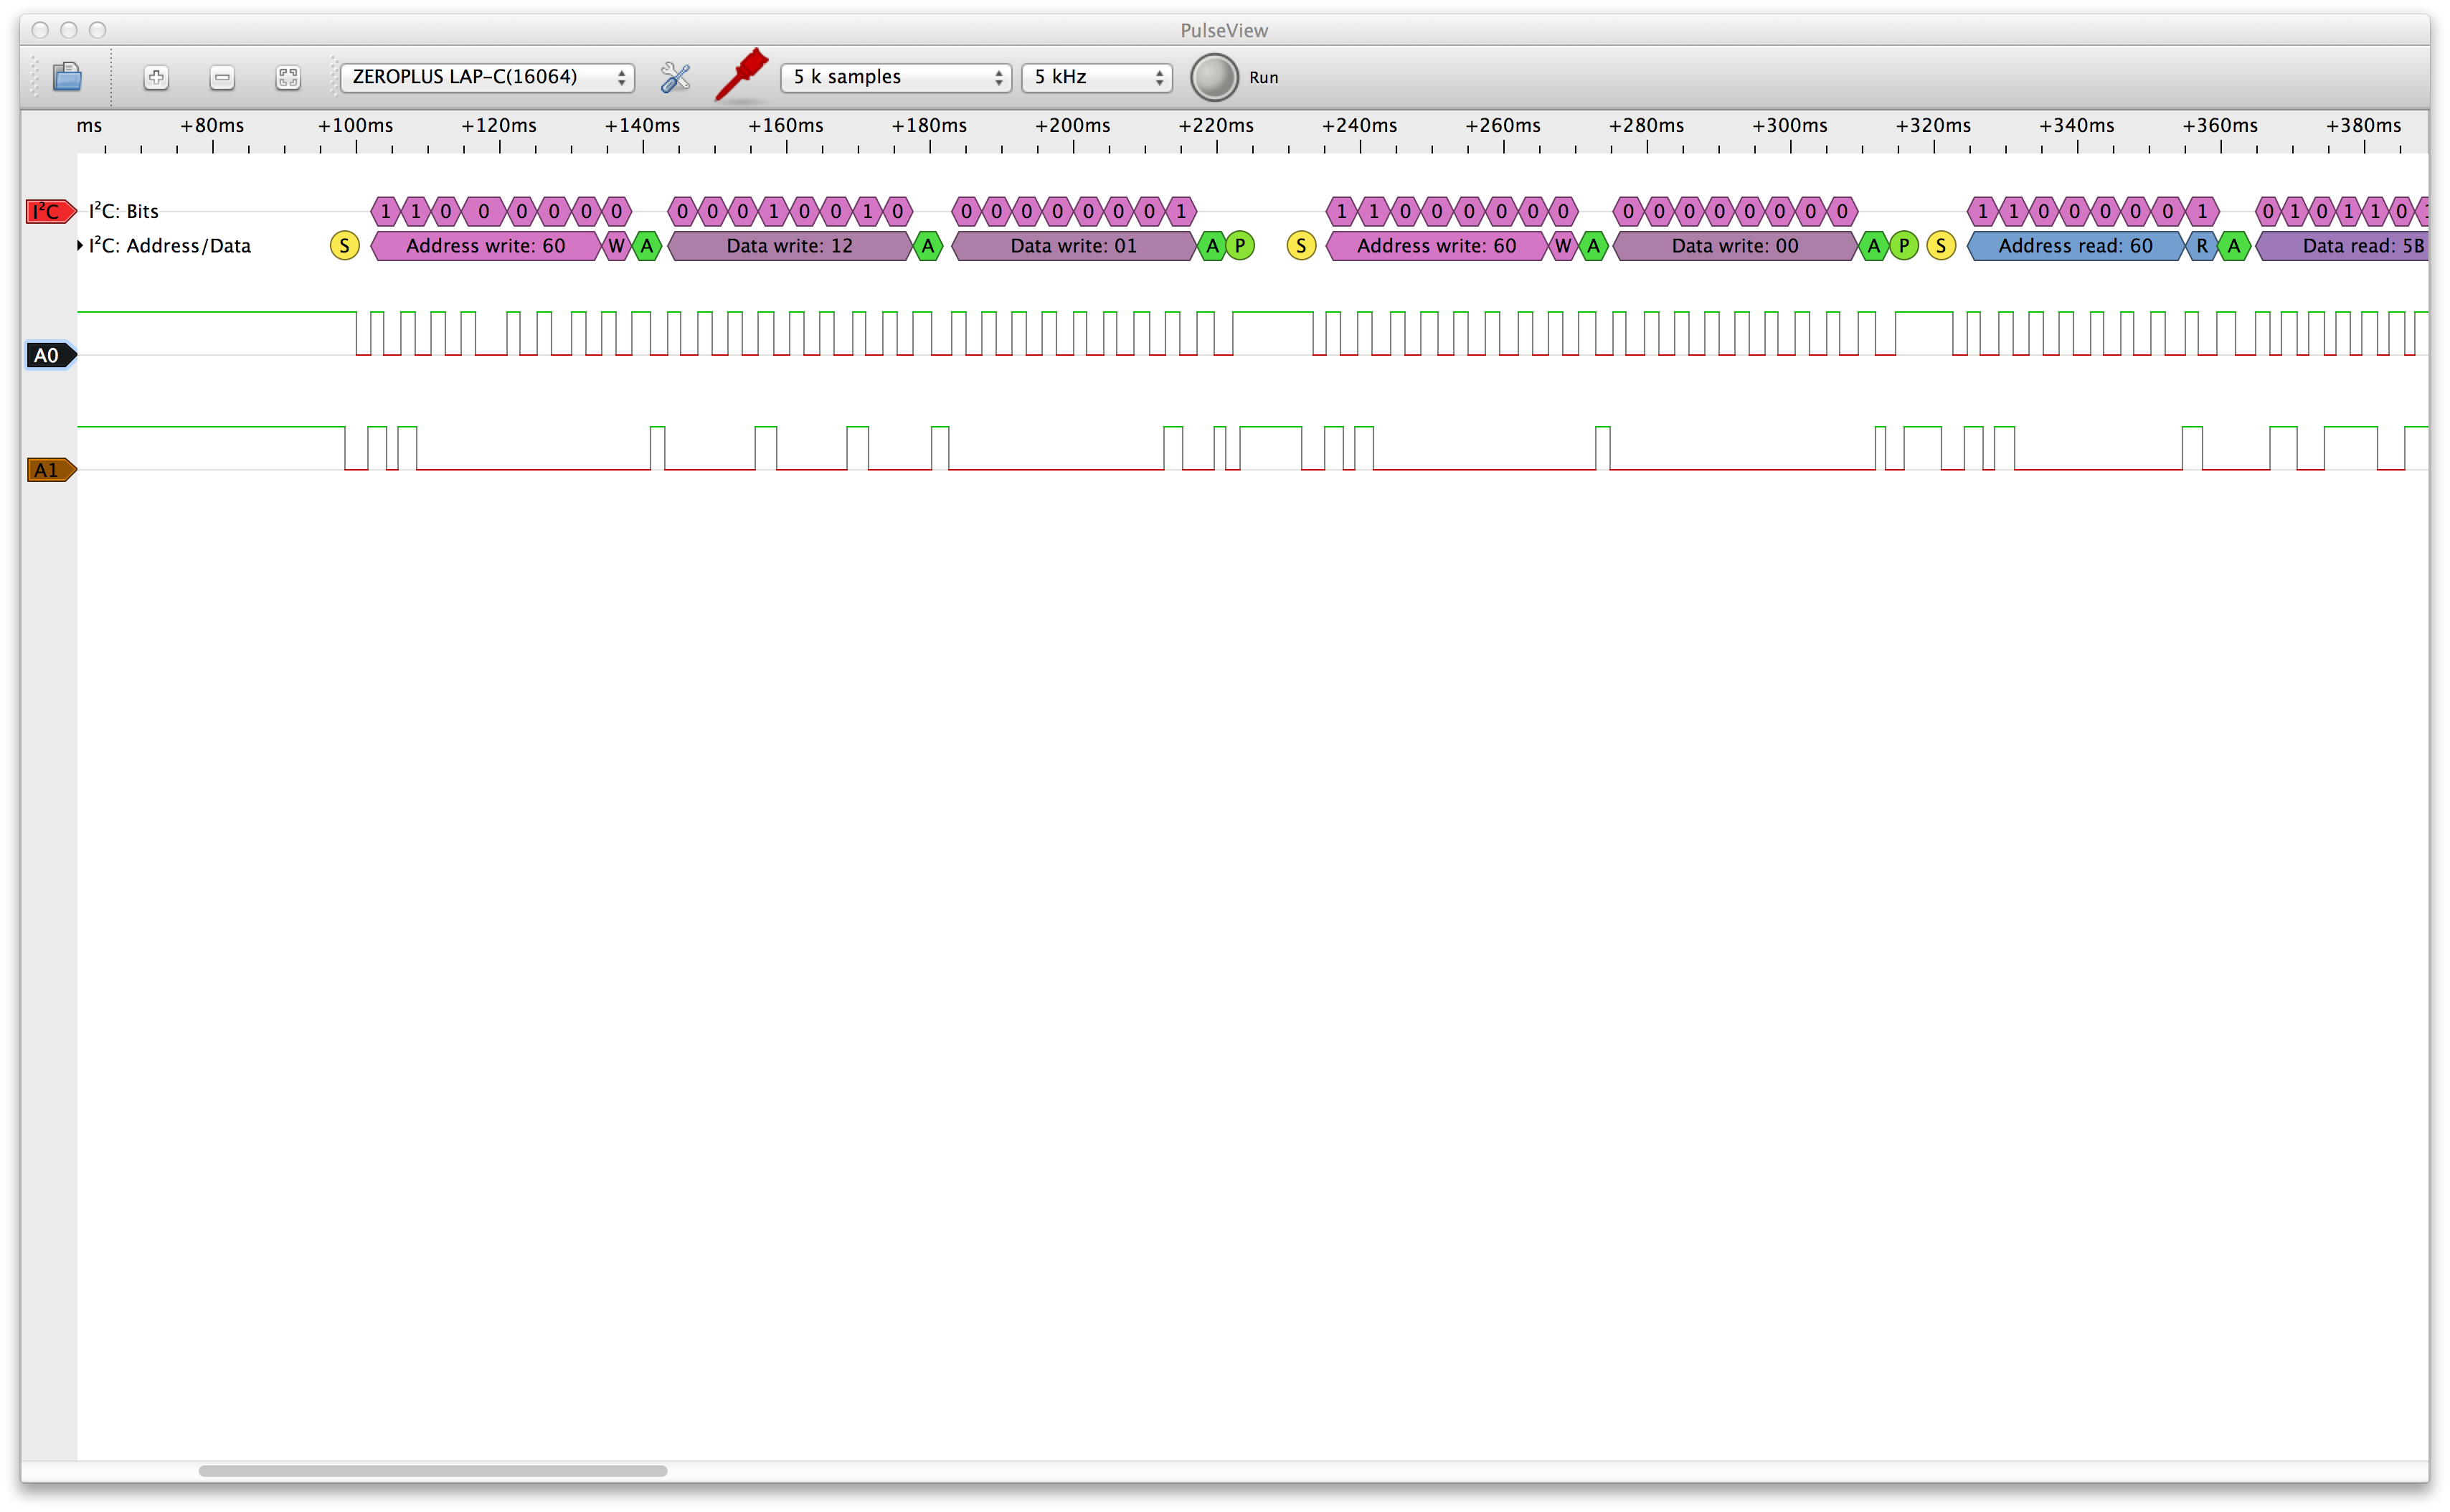Select the orange A1 channel label
Image resolution: width=2450 pixels, height=1512 pixels.
click(49, 470)
